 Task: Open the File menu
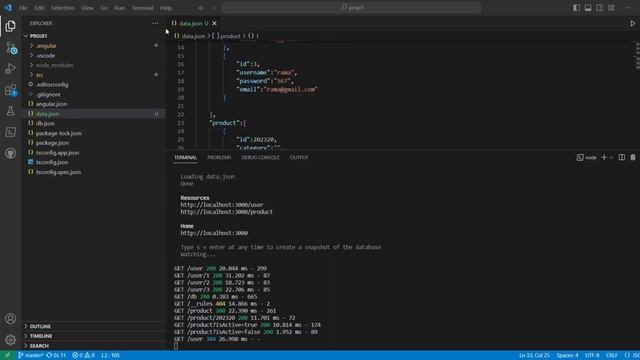coord(23,8)
